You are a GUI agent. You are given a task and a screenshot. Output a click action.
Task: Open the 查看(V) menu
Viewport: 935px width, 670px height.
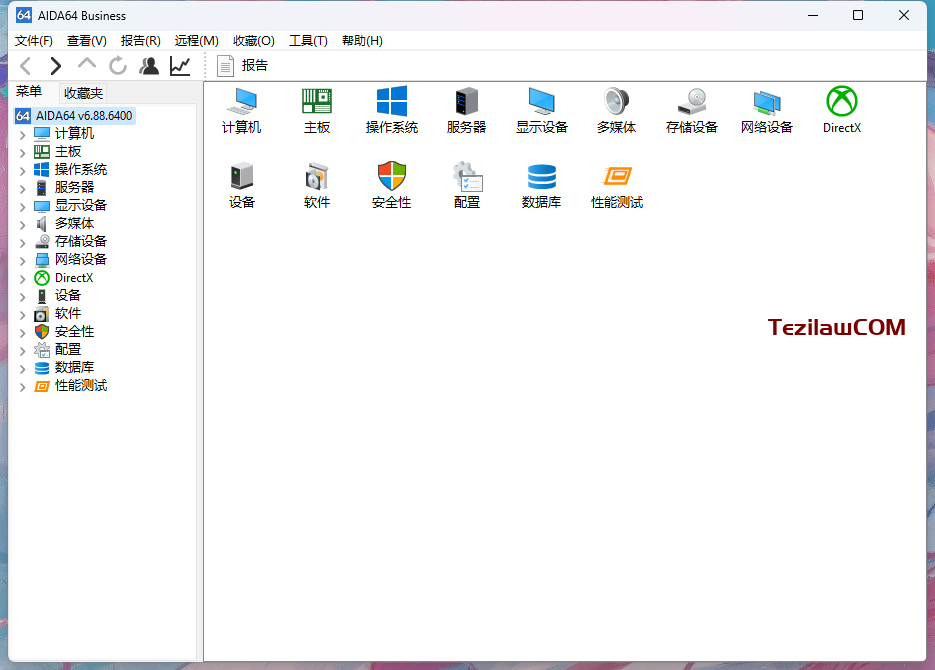click(86, 41)
